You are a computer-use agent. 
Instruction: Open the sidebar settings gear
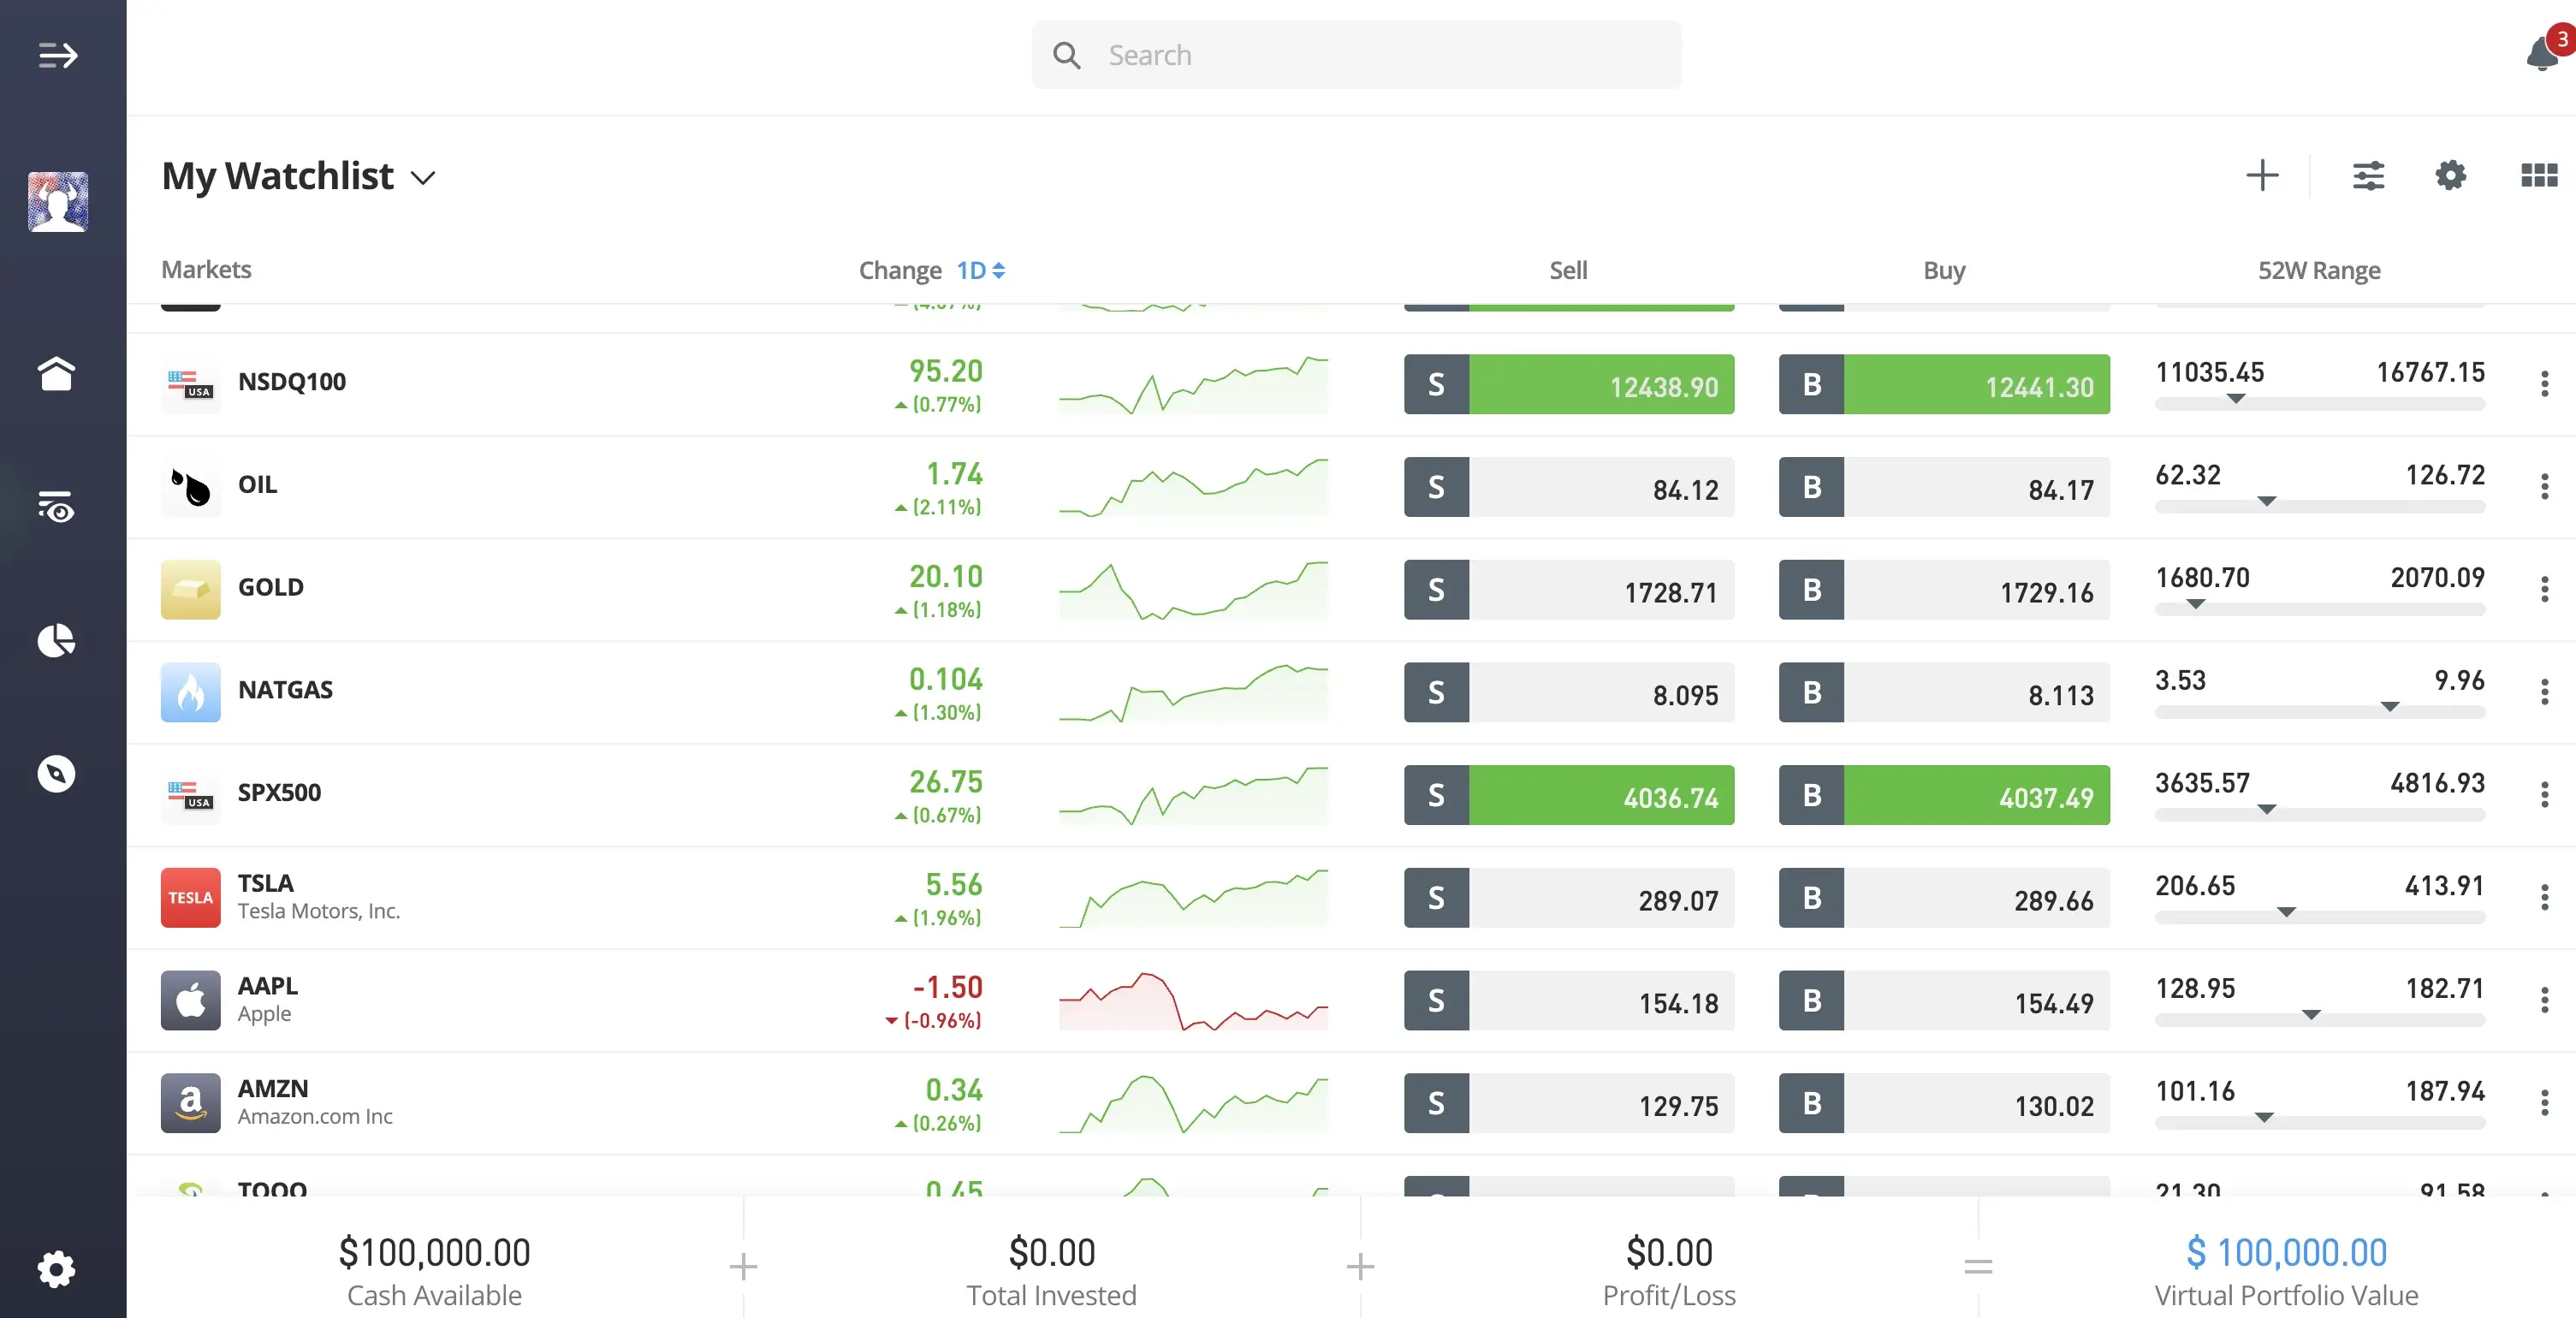click(56, 1269)
